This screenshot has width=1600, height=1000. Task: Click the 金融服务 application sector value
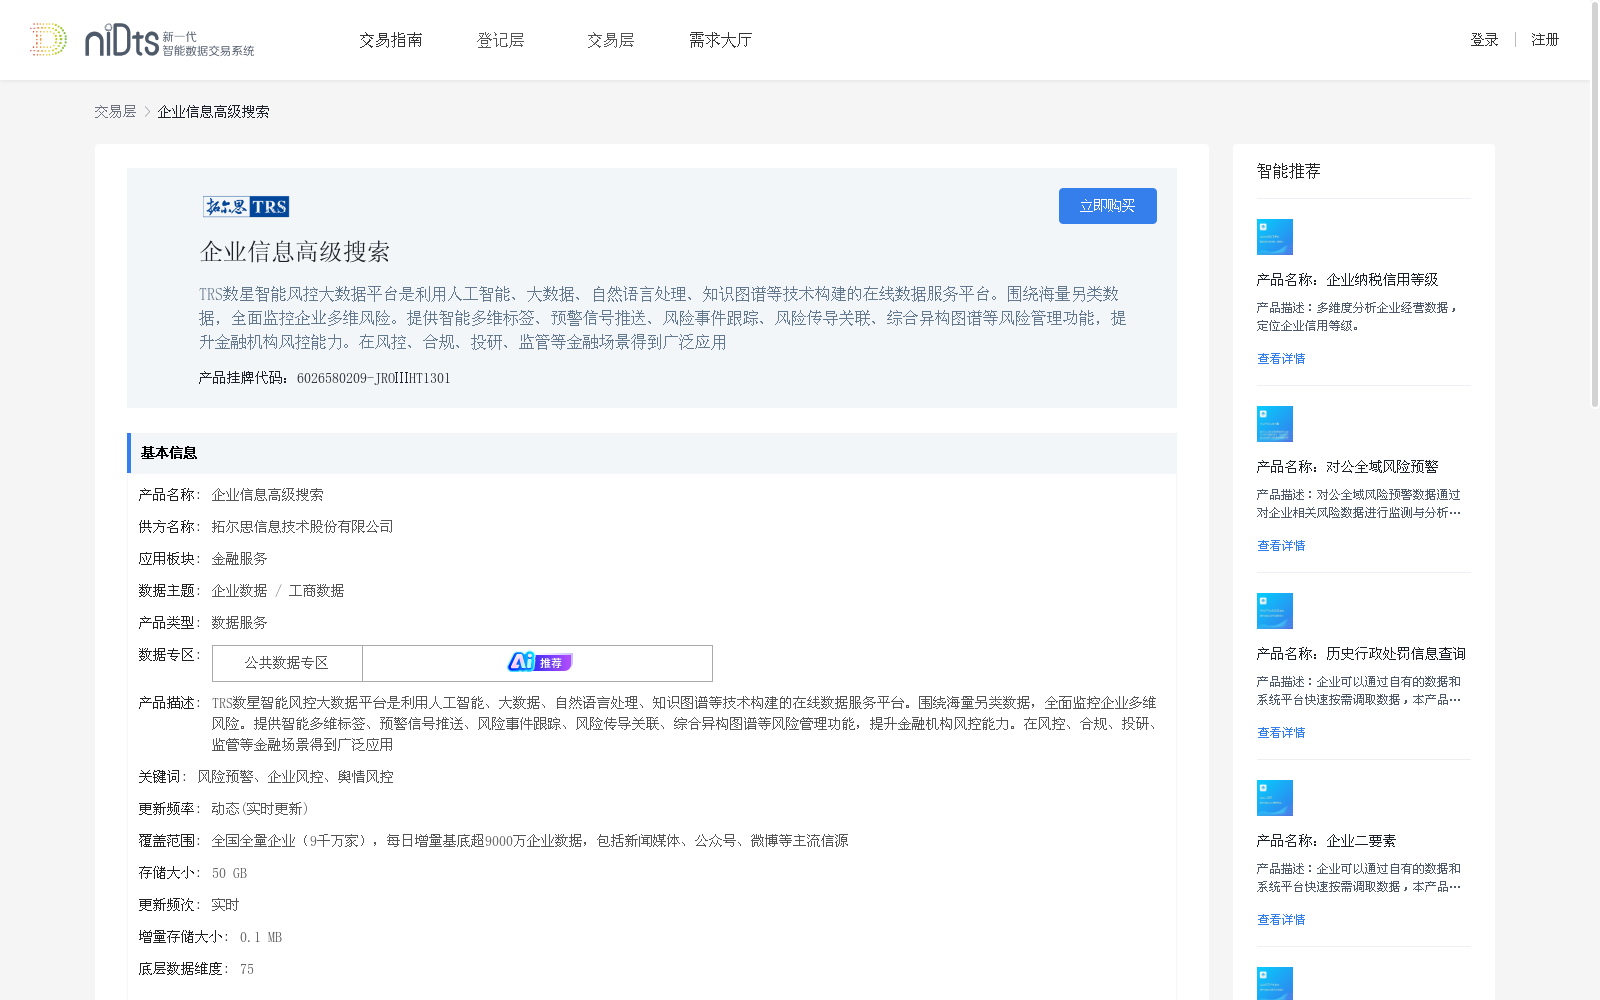pos(239,559)
